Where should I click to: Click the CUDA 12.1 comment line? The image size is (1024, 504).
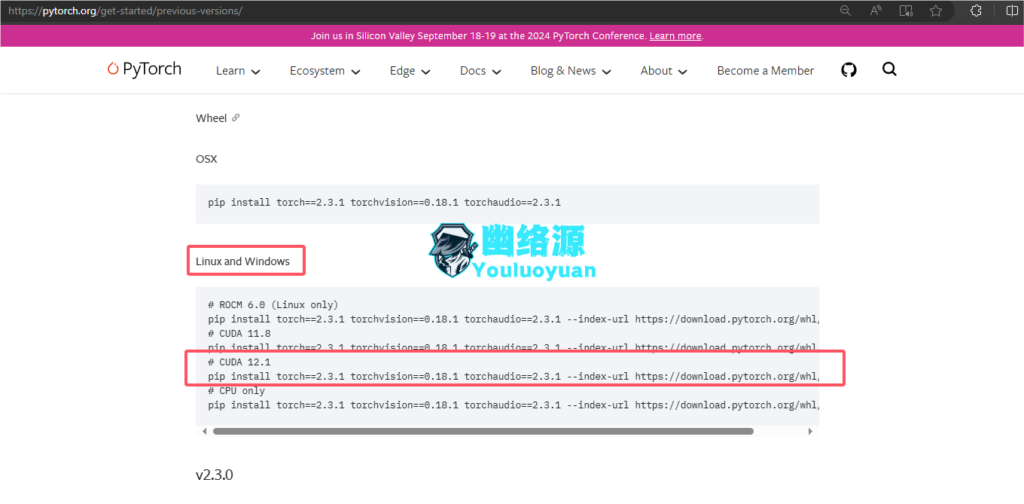click(239, 362)
